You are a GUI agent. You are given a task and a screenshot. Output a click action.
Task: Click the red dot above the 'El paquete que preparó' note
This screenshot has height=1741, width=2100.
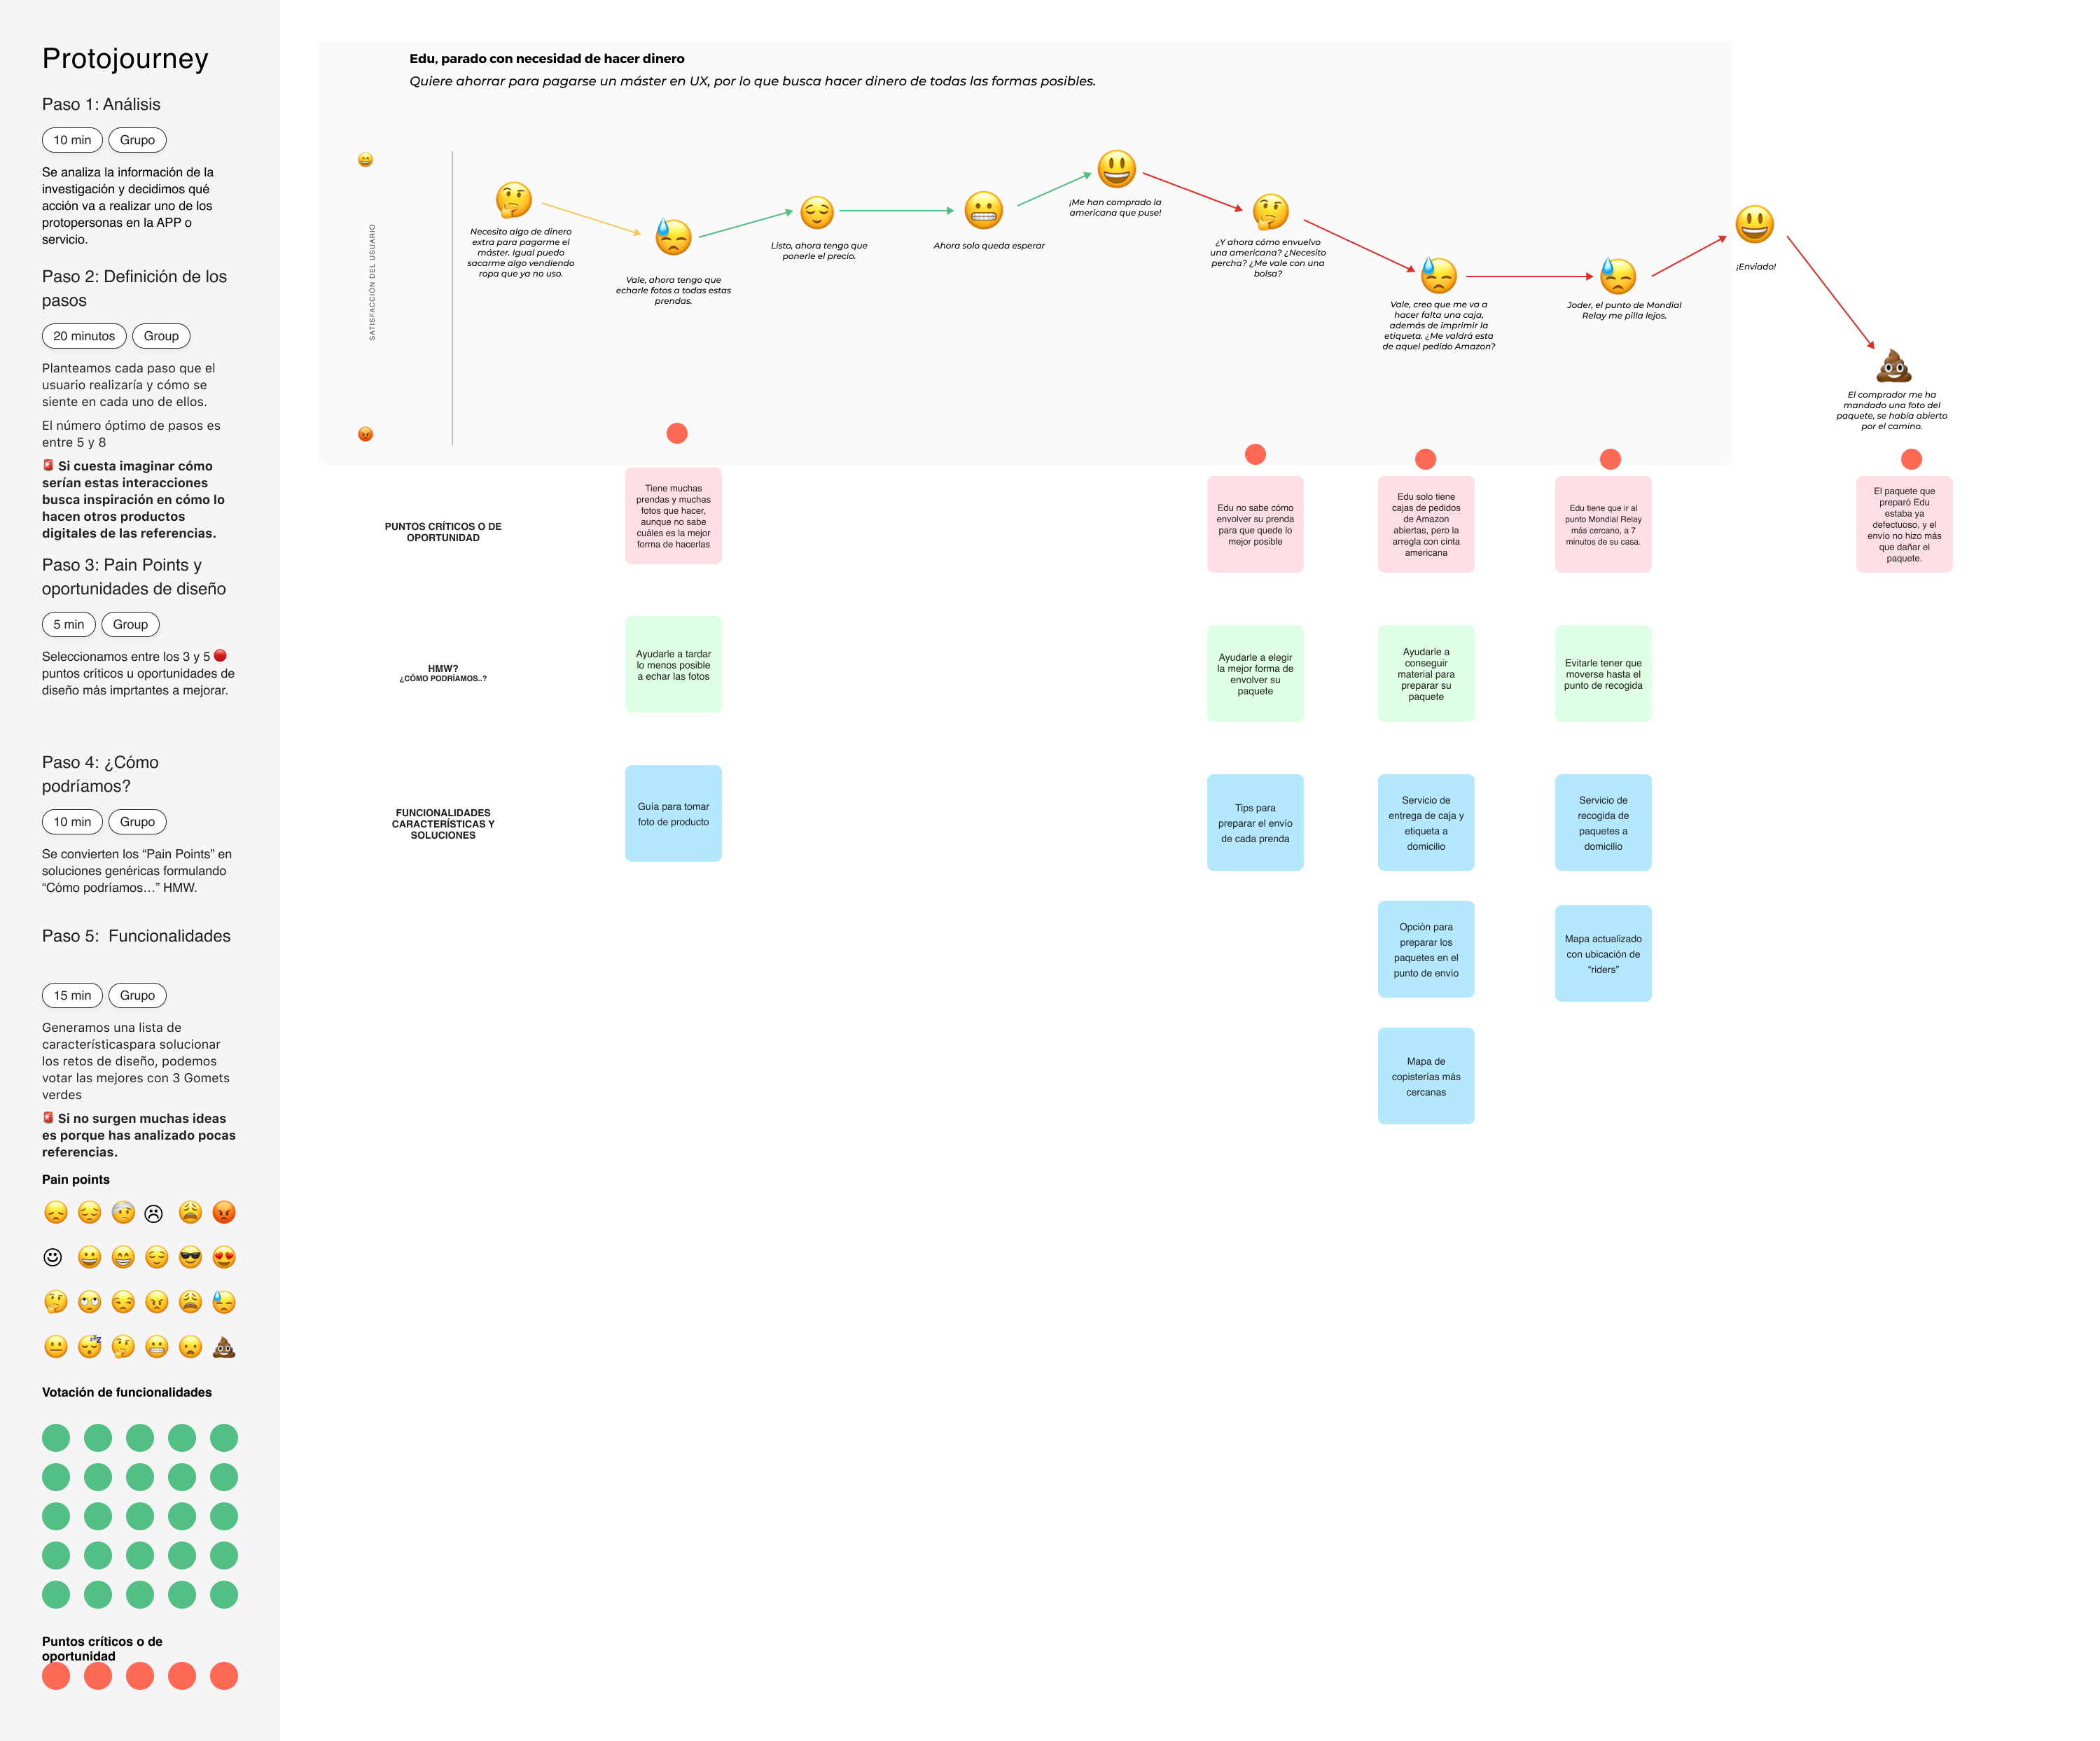pos(1911,459)
